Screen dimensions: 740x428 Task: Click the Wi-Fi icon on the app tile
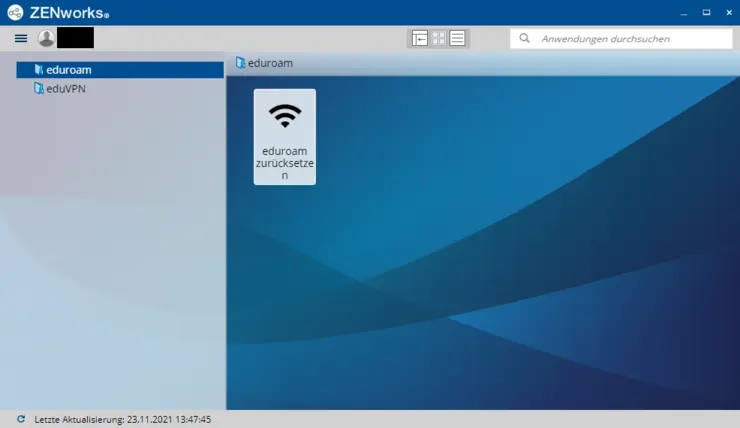click(x=285, y=116)
